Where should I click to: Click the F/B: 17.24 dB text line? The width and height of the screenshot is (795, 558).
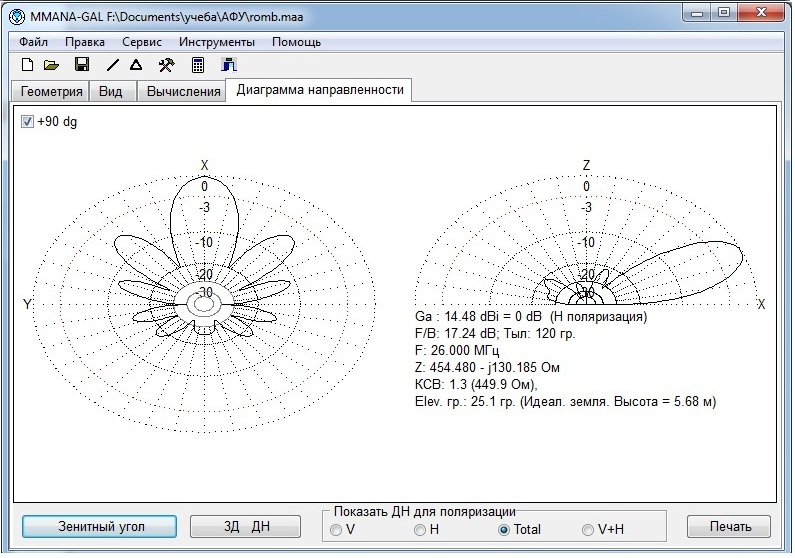[495, 333]
